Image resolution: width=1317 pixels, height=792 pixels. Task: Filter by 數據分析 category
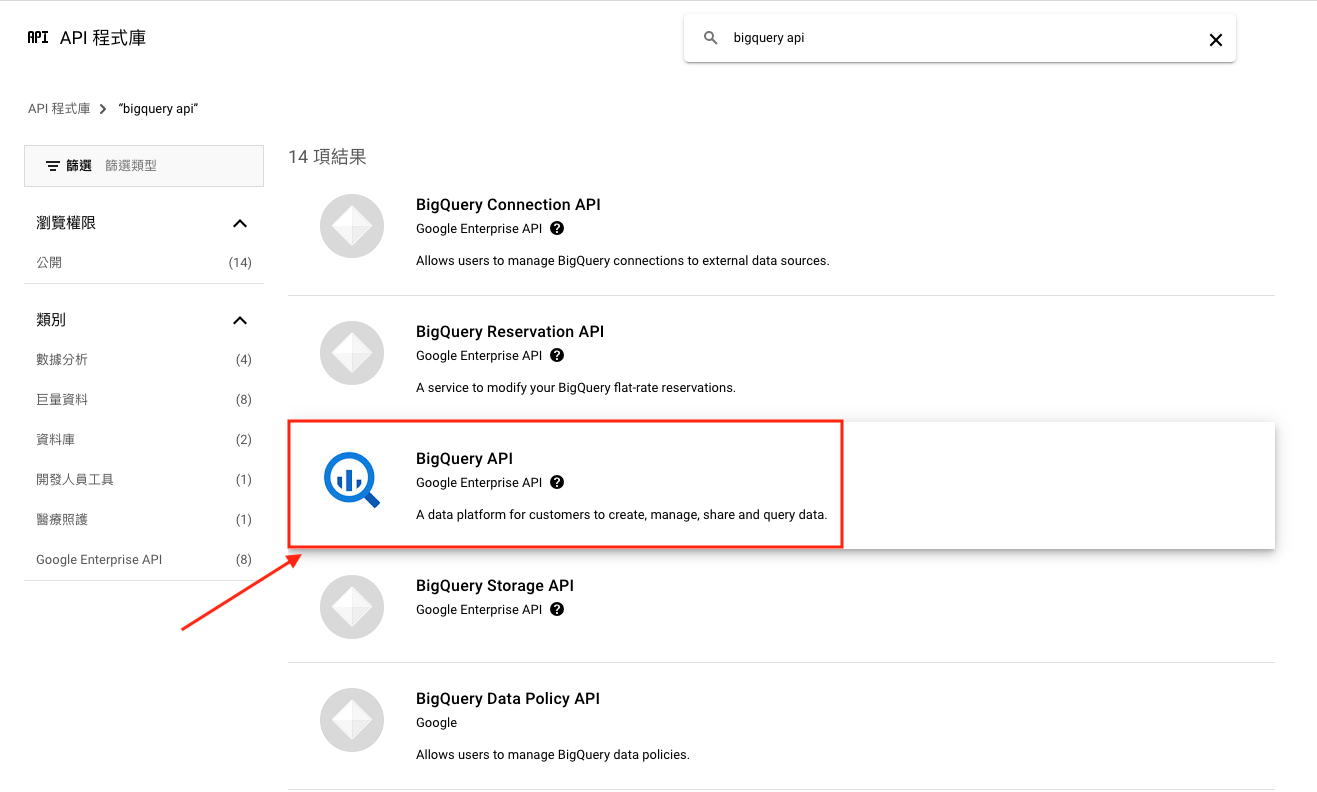point(144,360)
